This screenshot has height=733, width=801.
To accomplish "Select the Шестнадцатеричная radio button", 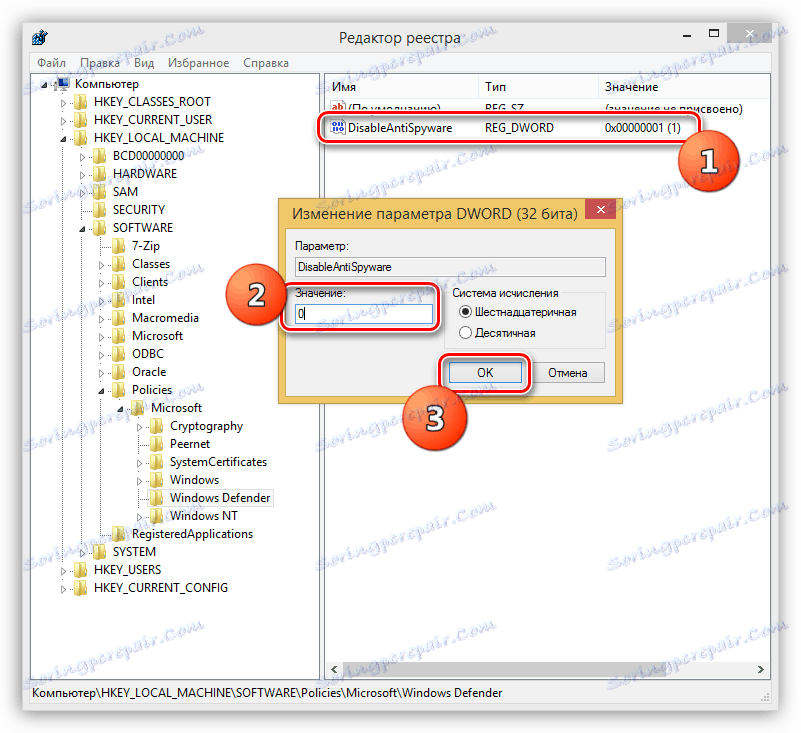I will (x=465, y=312).
